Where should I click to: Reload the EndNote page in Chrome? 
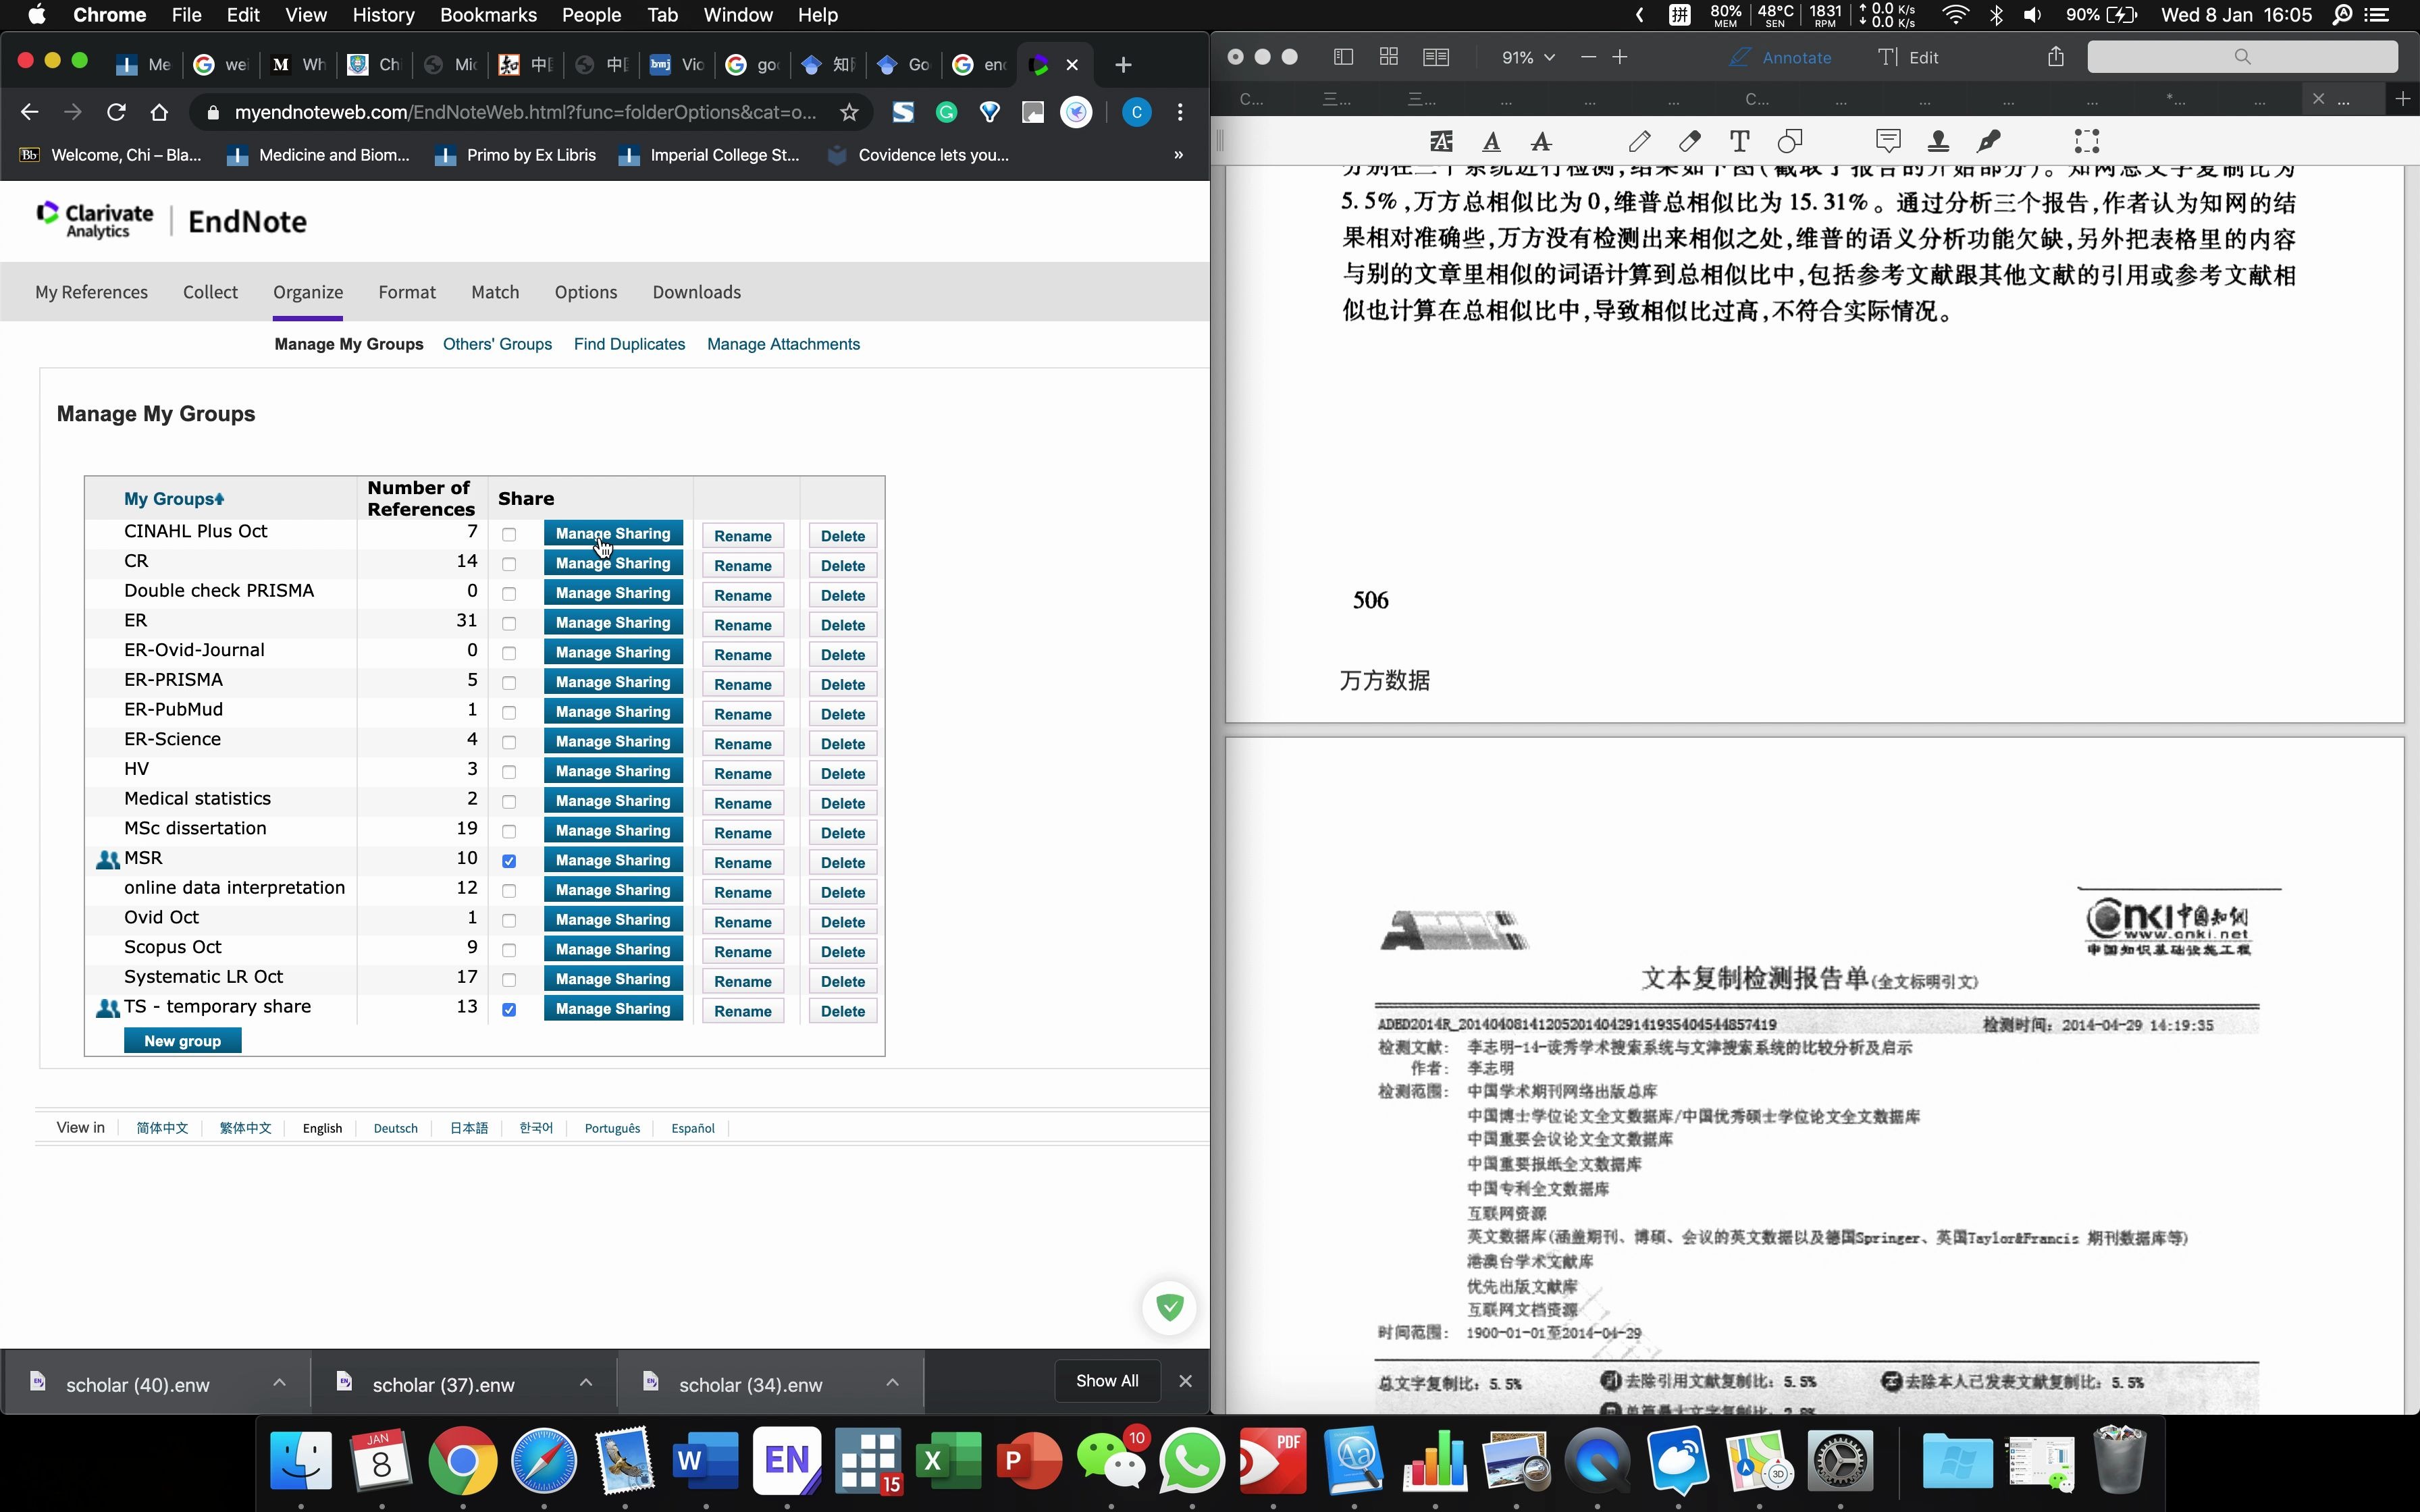116,112
